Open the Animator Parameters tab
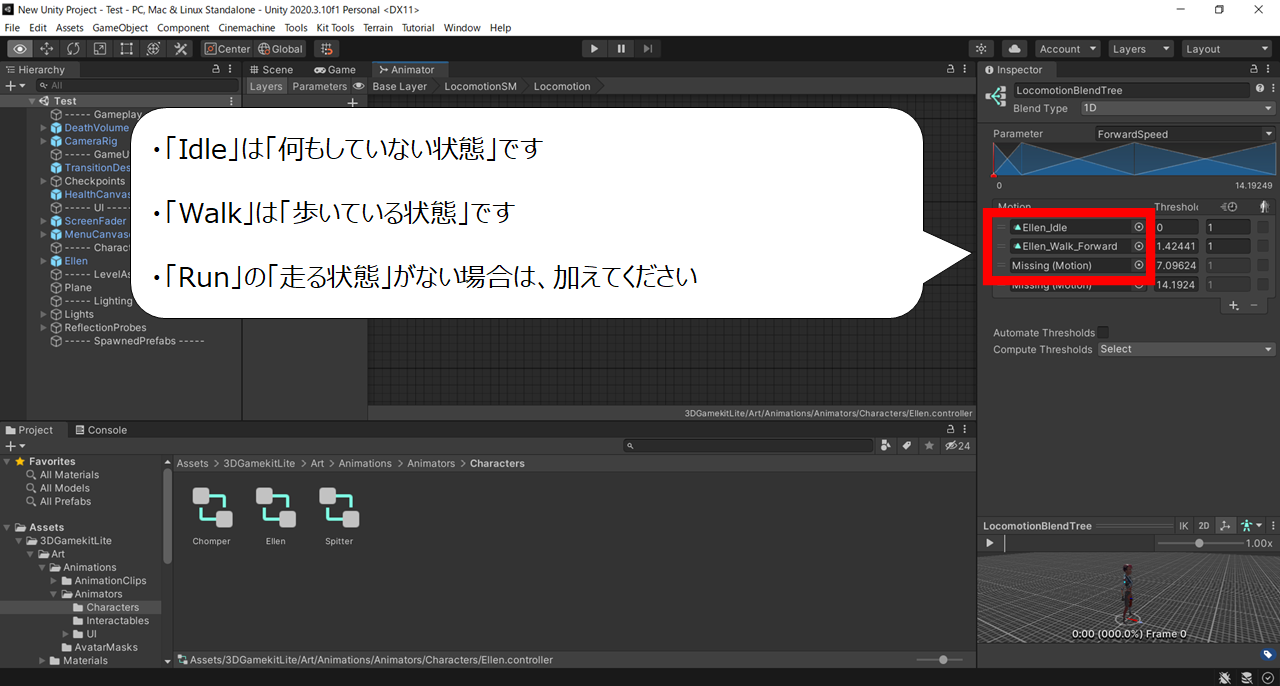Image resolution: width=1280 pixels, height=686 pixels. [319, 86]
